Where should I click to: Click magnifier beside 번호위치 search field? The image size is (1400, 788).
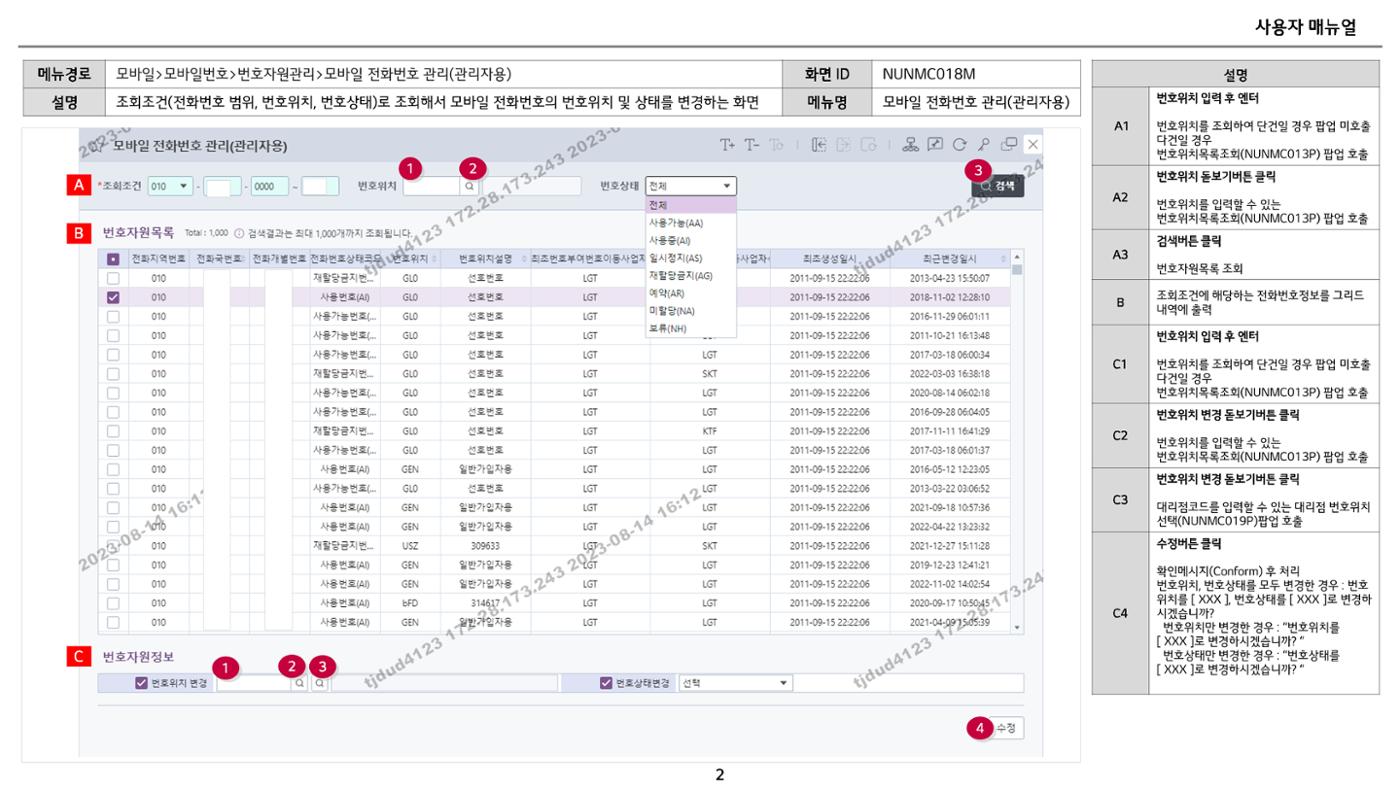470,186
